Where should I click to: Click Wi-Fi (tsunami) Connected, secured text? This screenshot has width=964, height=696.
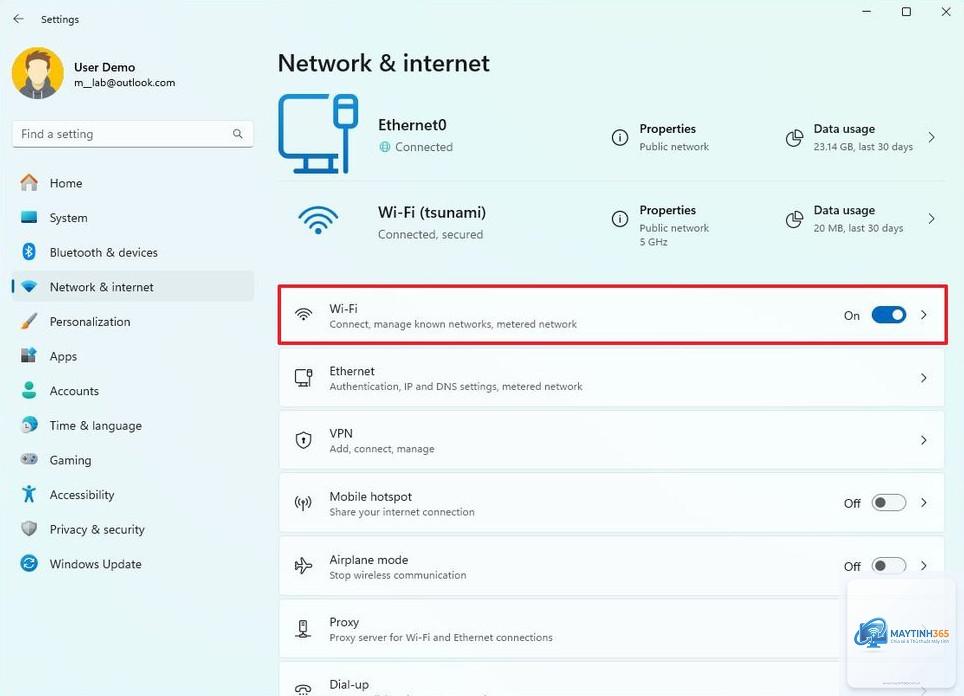430,234
